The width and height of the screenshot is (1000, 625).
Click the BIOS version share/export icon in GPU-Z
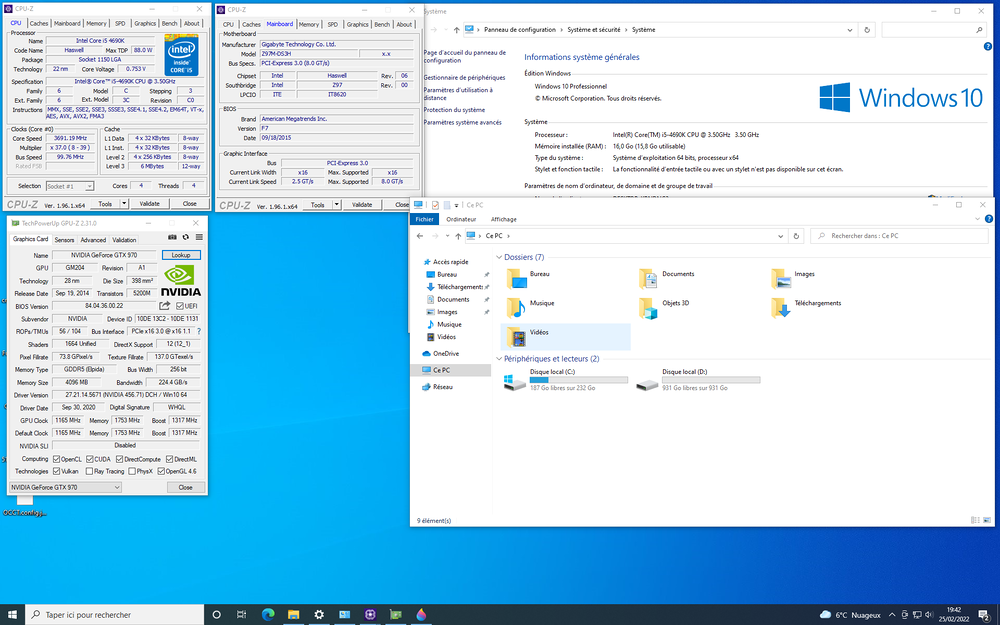coord(165,306)
